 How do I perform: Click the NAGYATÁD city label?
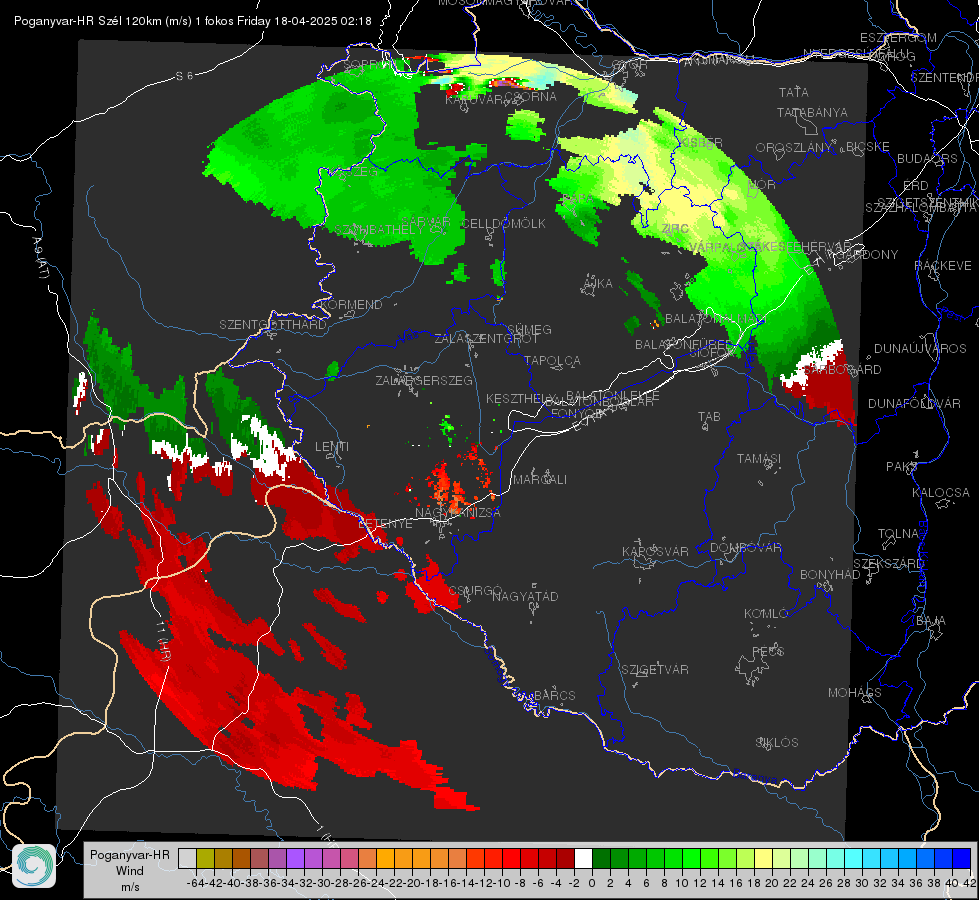[525, 596]
